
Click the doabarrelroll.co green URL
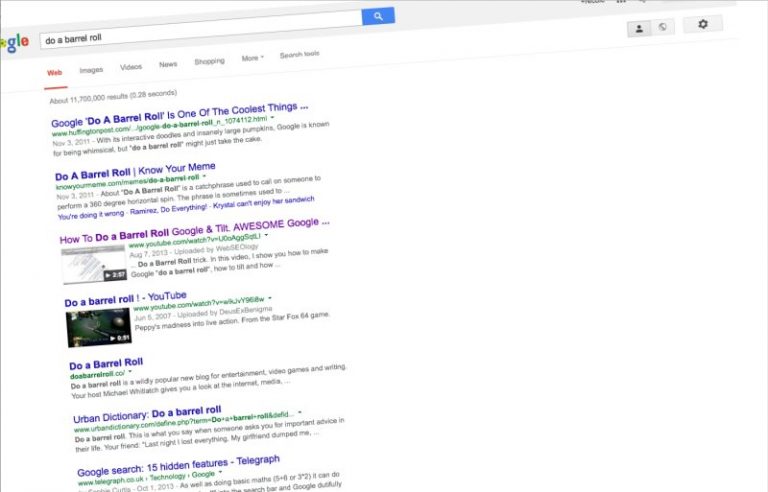click(97, 374)
